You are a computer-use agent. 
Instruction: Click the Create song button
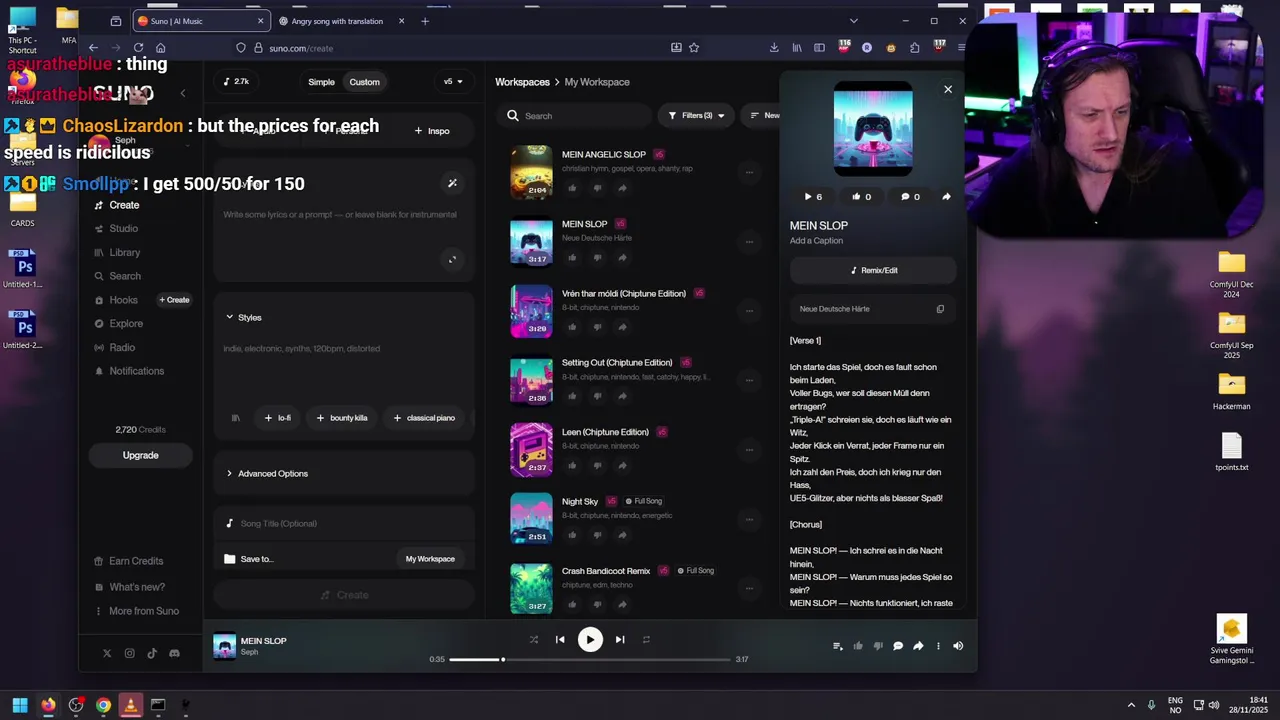pyautogui.click(x=344, y=595)
